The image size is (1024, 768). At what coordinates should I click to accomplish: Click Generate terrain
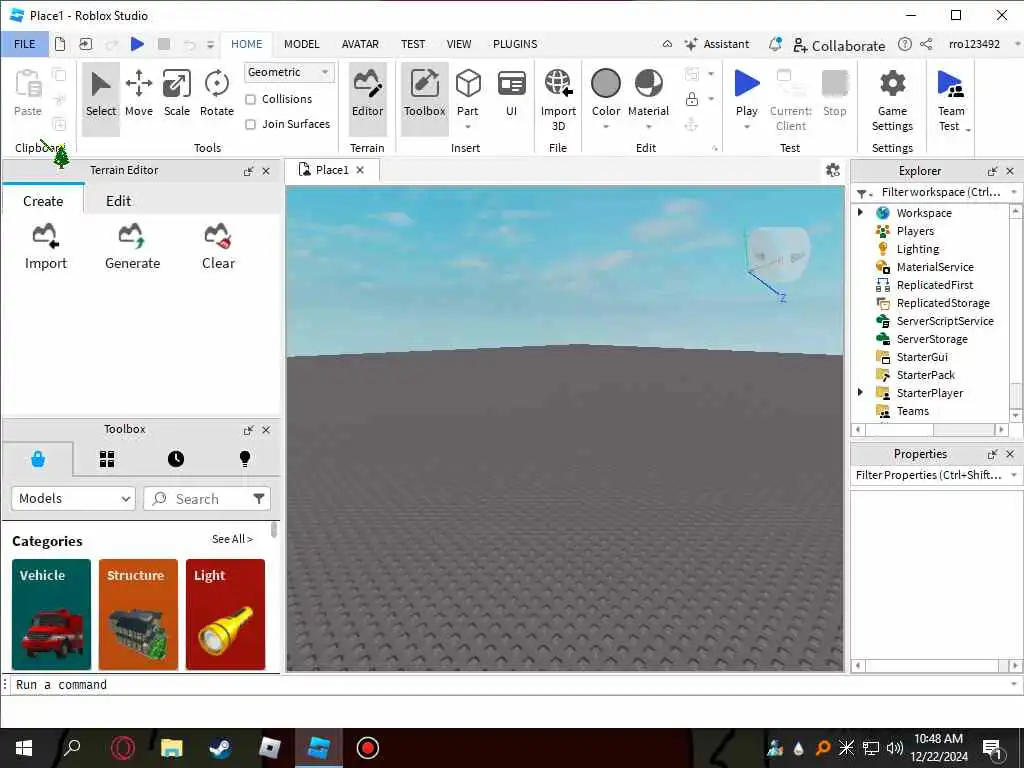click(x=133, y=247)
